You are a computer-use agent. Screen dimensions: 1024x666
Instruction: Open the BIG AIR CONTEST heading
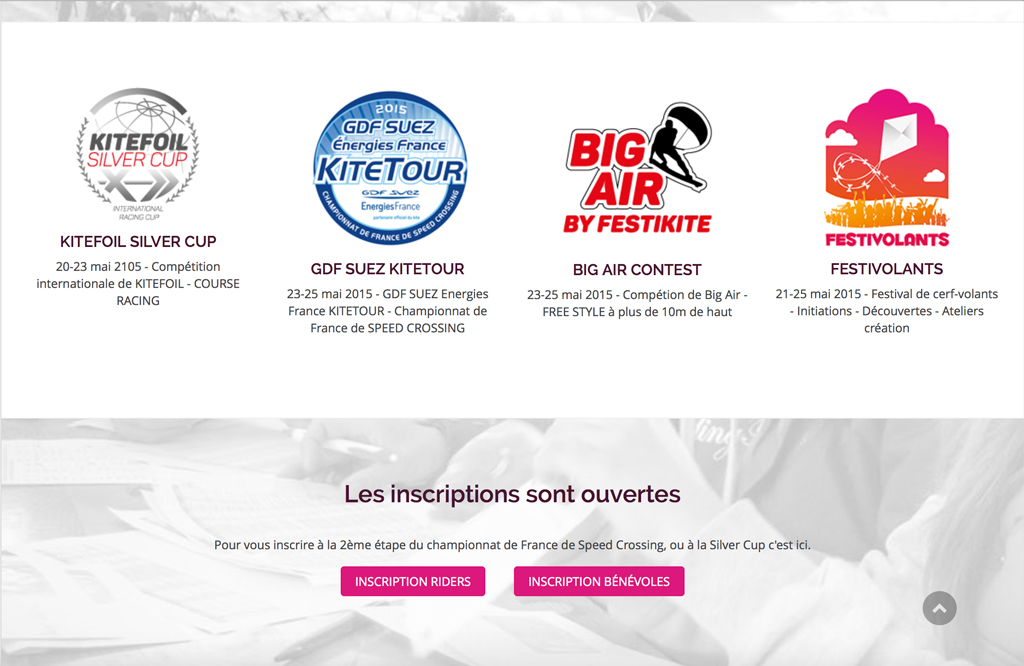[637, 270]
